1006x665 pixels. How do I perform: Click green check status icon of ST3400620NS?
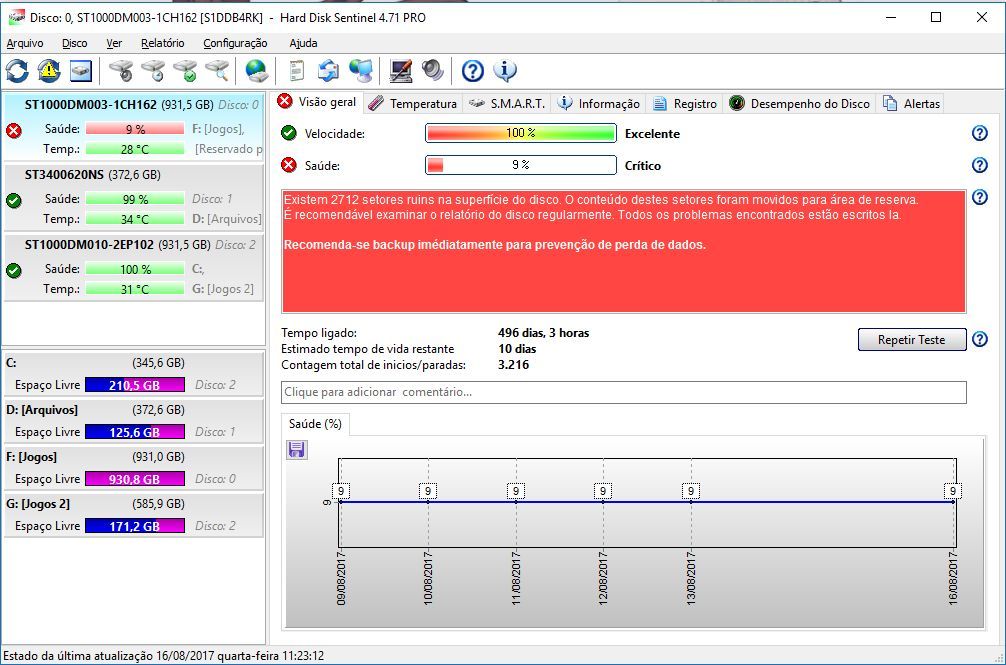tap(13, 200)
